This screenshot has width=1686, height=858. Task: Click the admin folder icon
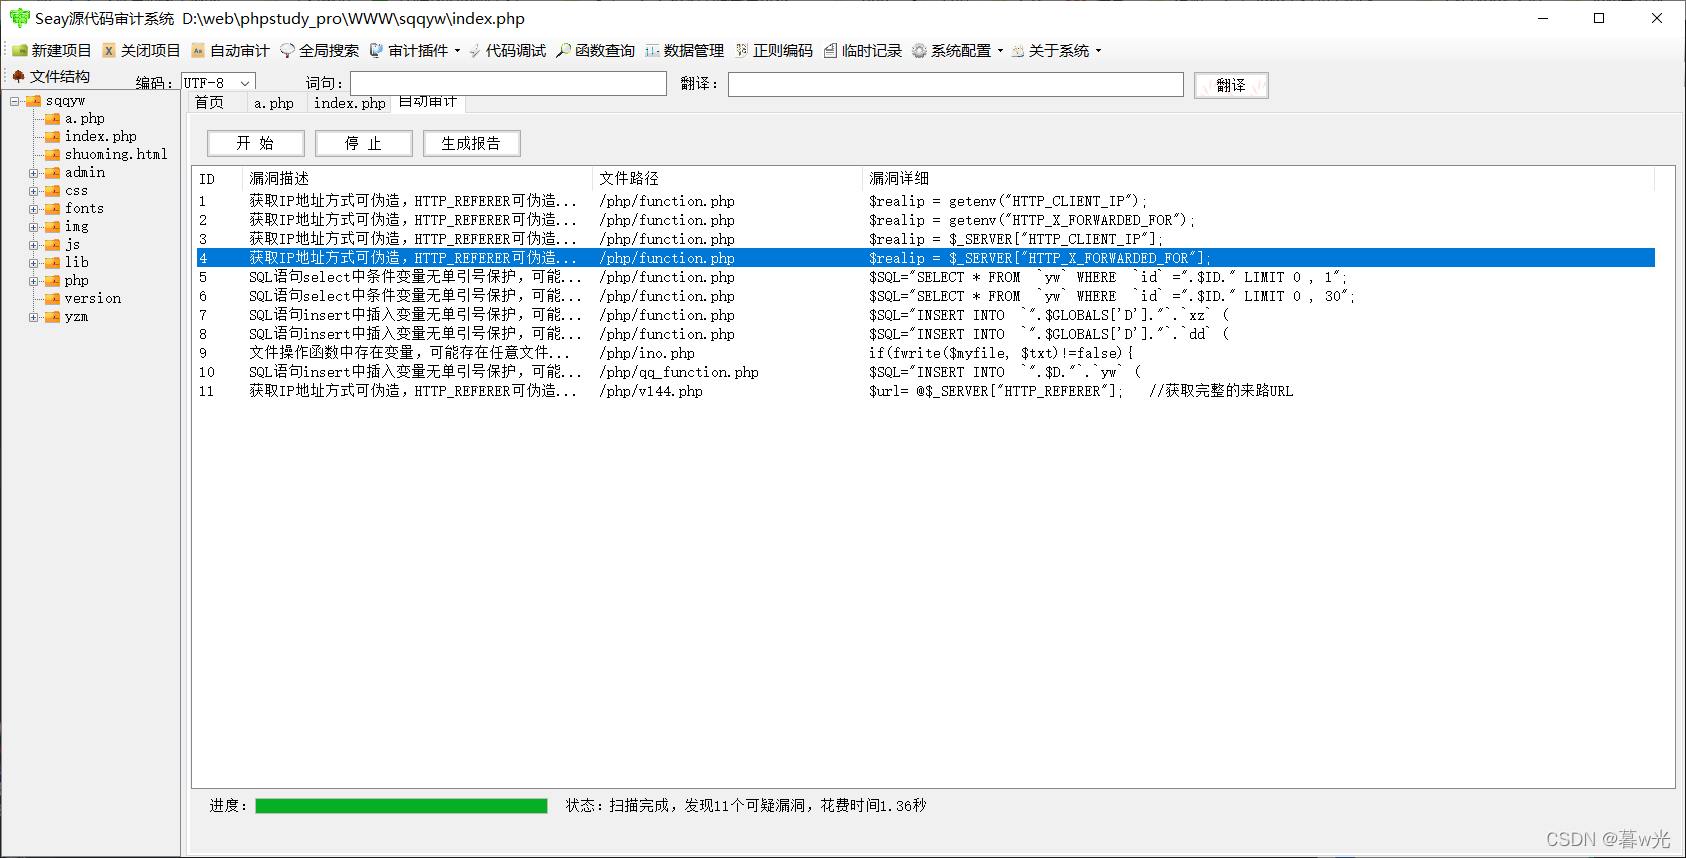(52, 173)
